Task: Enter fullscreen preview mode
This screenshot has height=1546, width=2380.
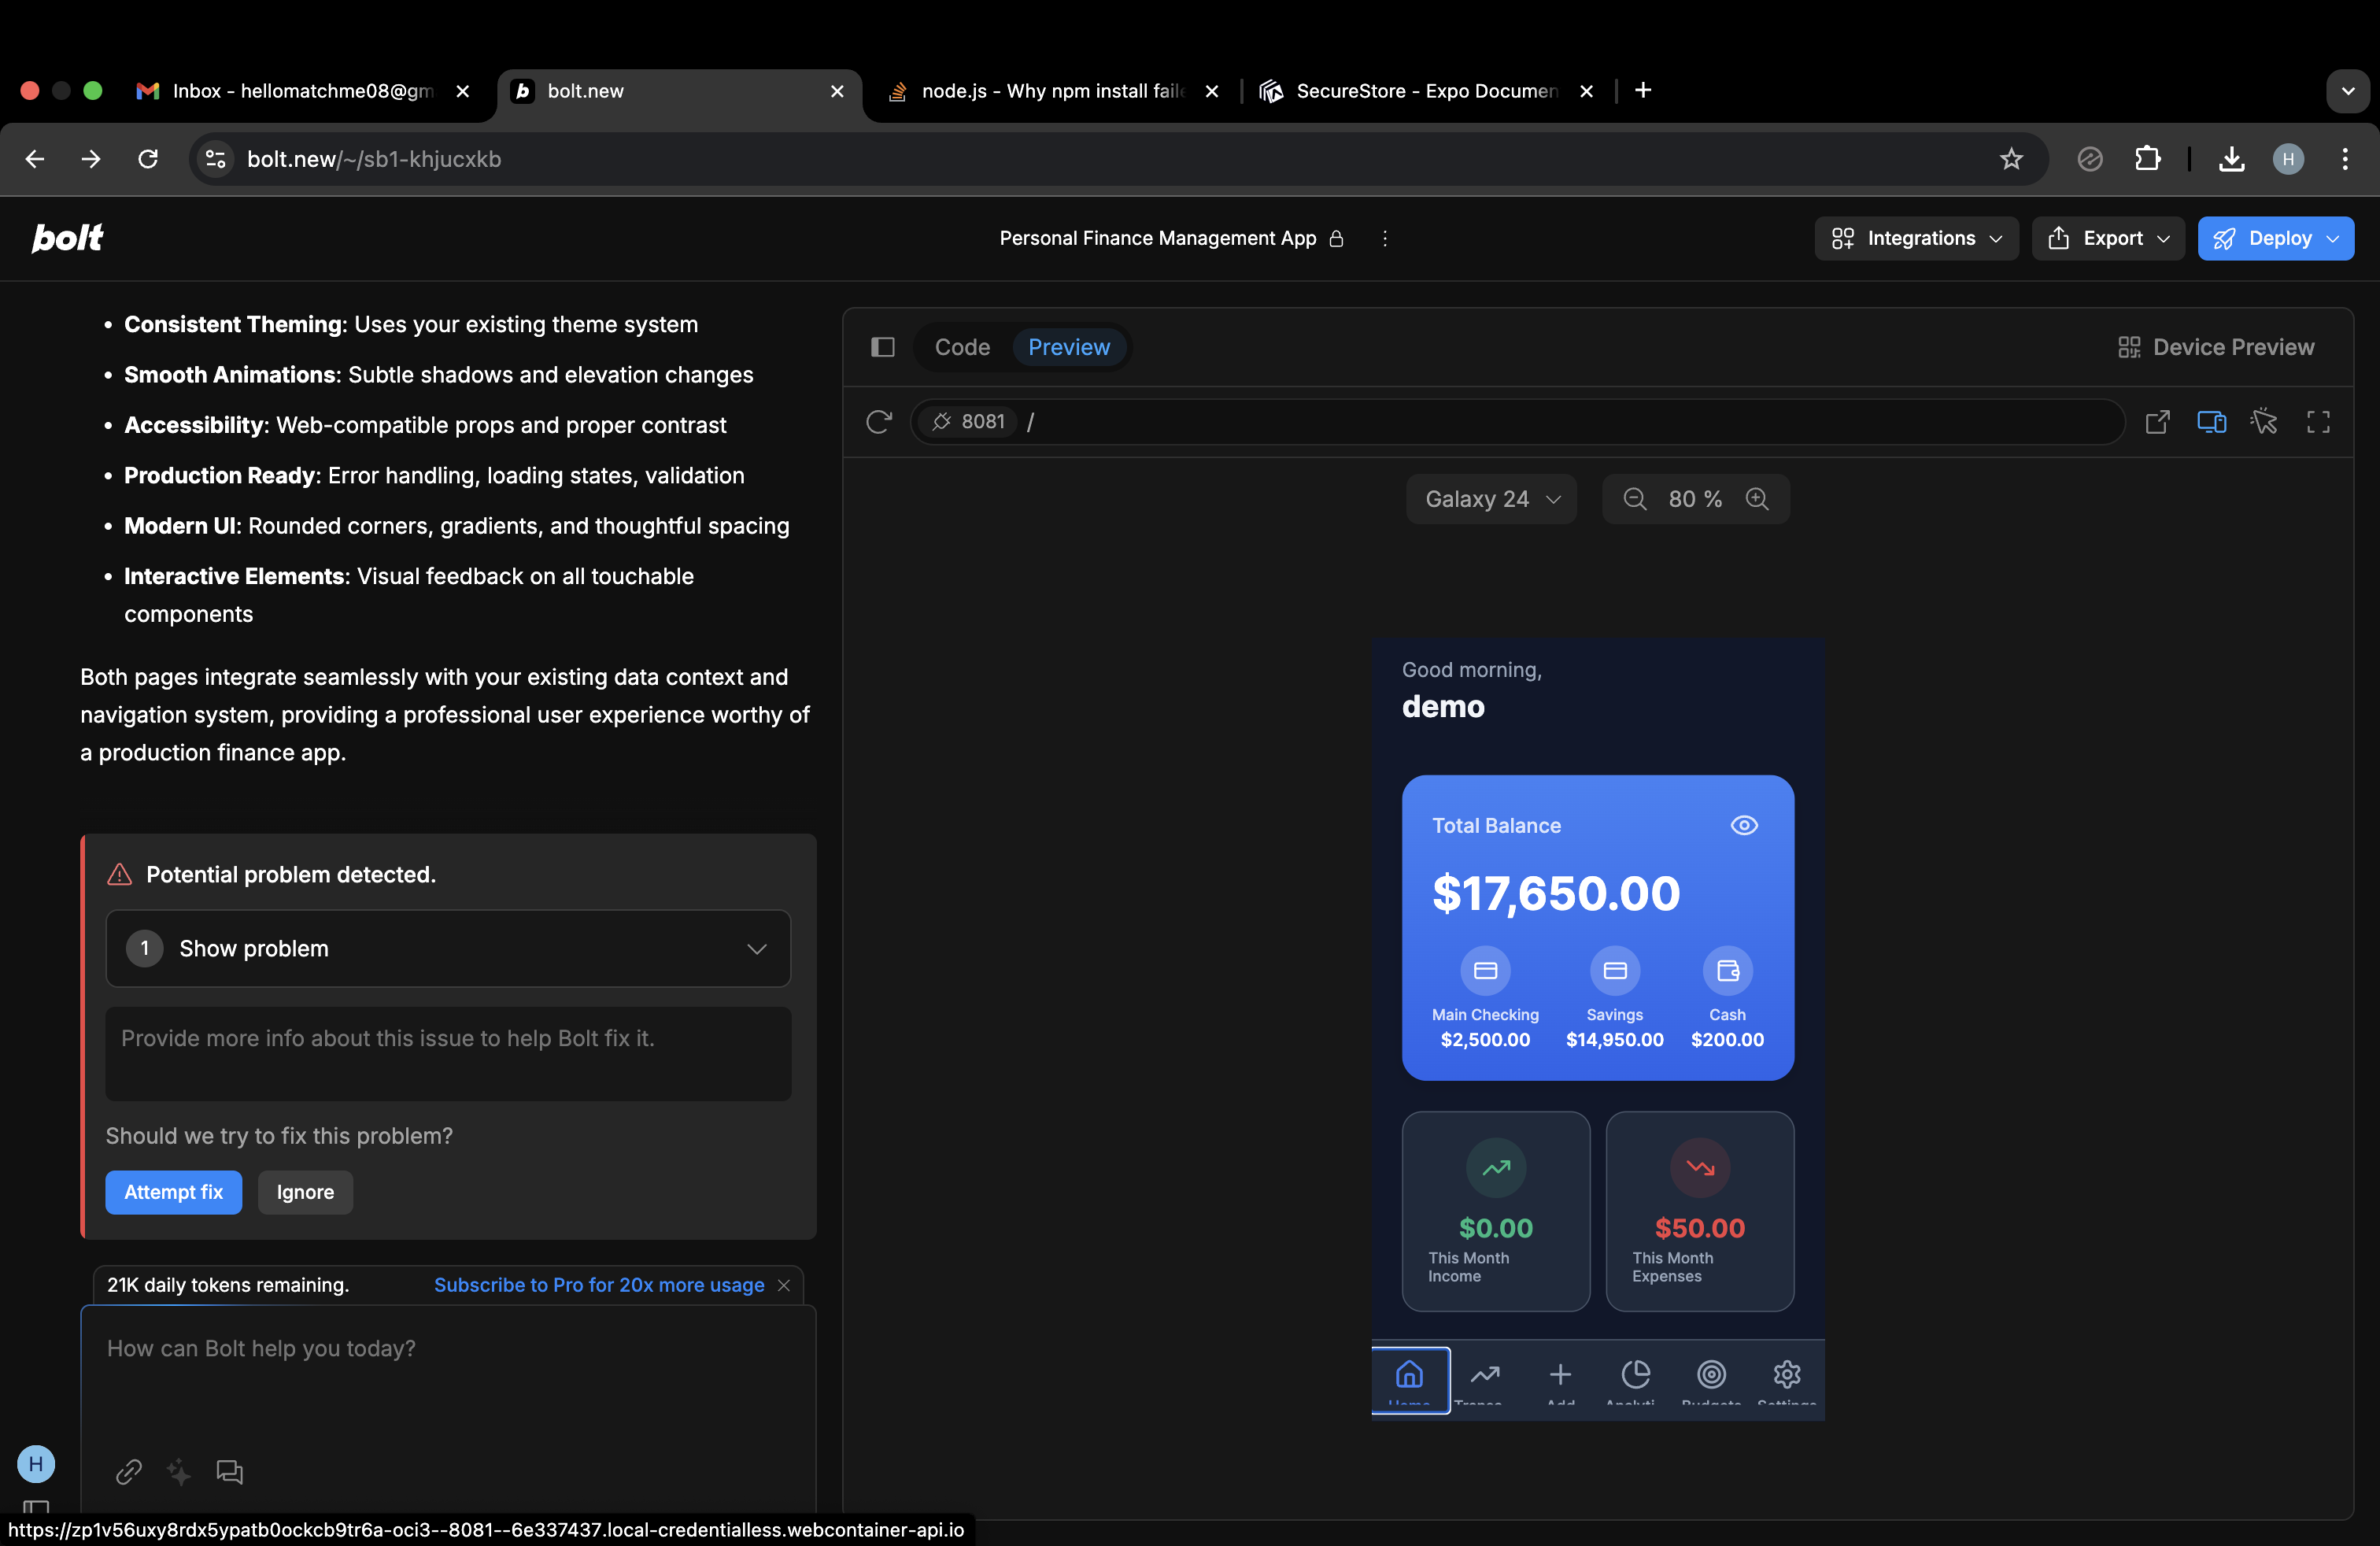Action: point(2318,422)
